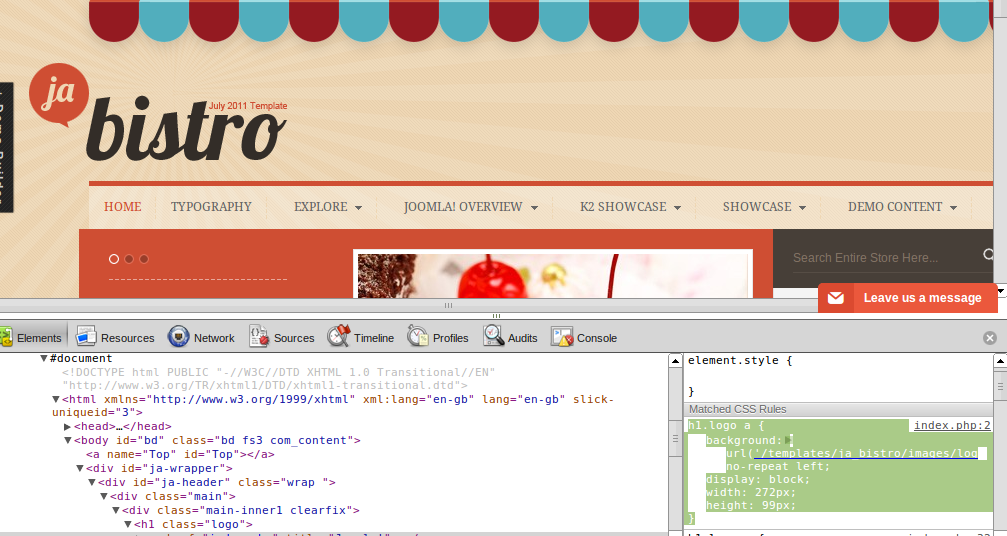Expand the collapsed head element node
The height and width of the screenshot is (536, 1007).
tap(67, 426)
